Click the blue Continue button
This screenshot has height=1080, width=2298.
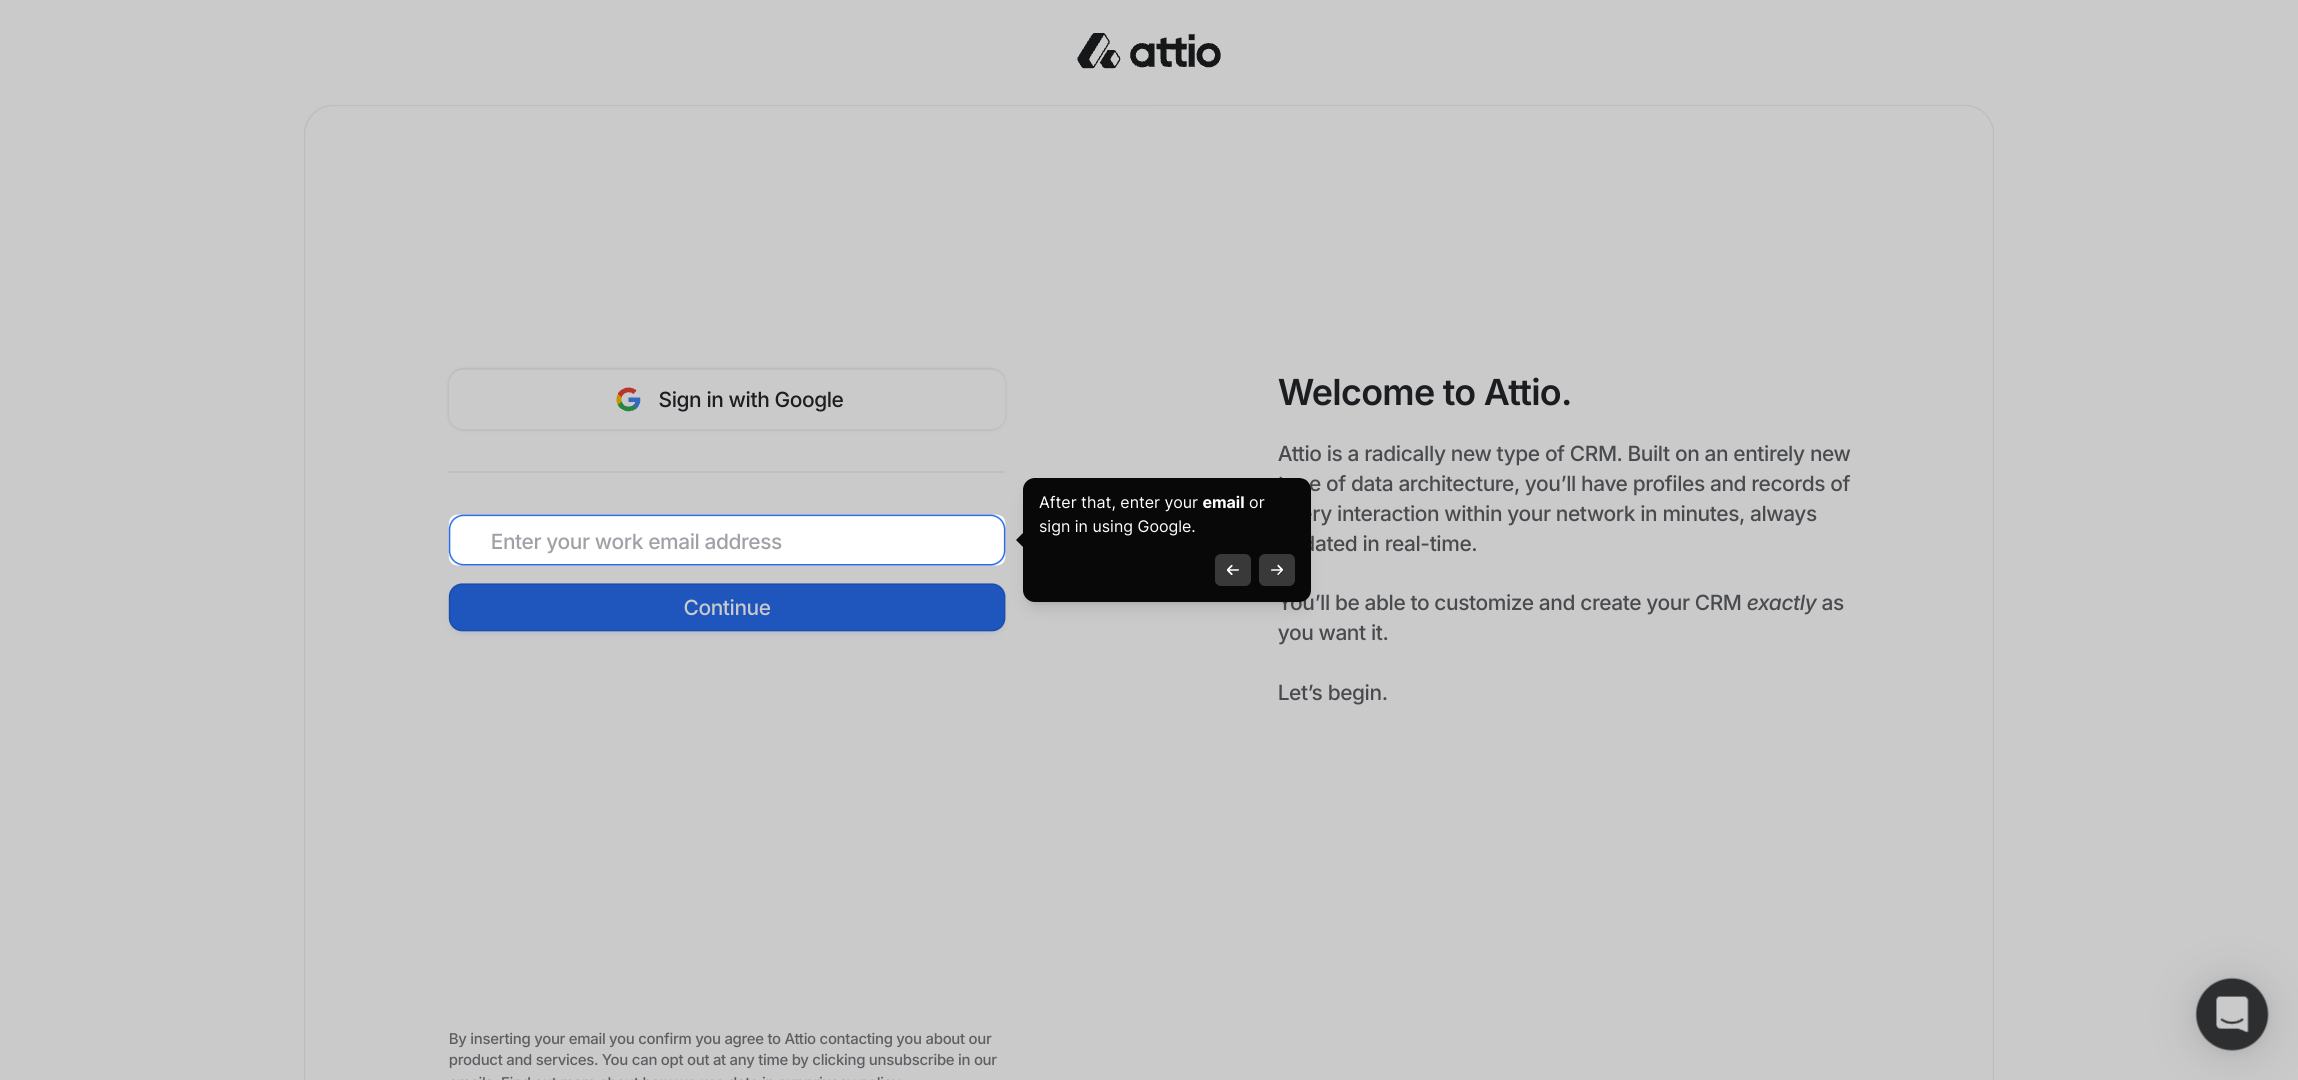[x=727, y=607]
